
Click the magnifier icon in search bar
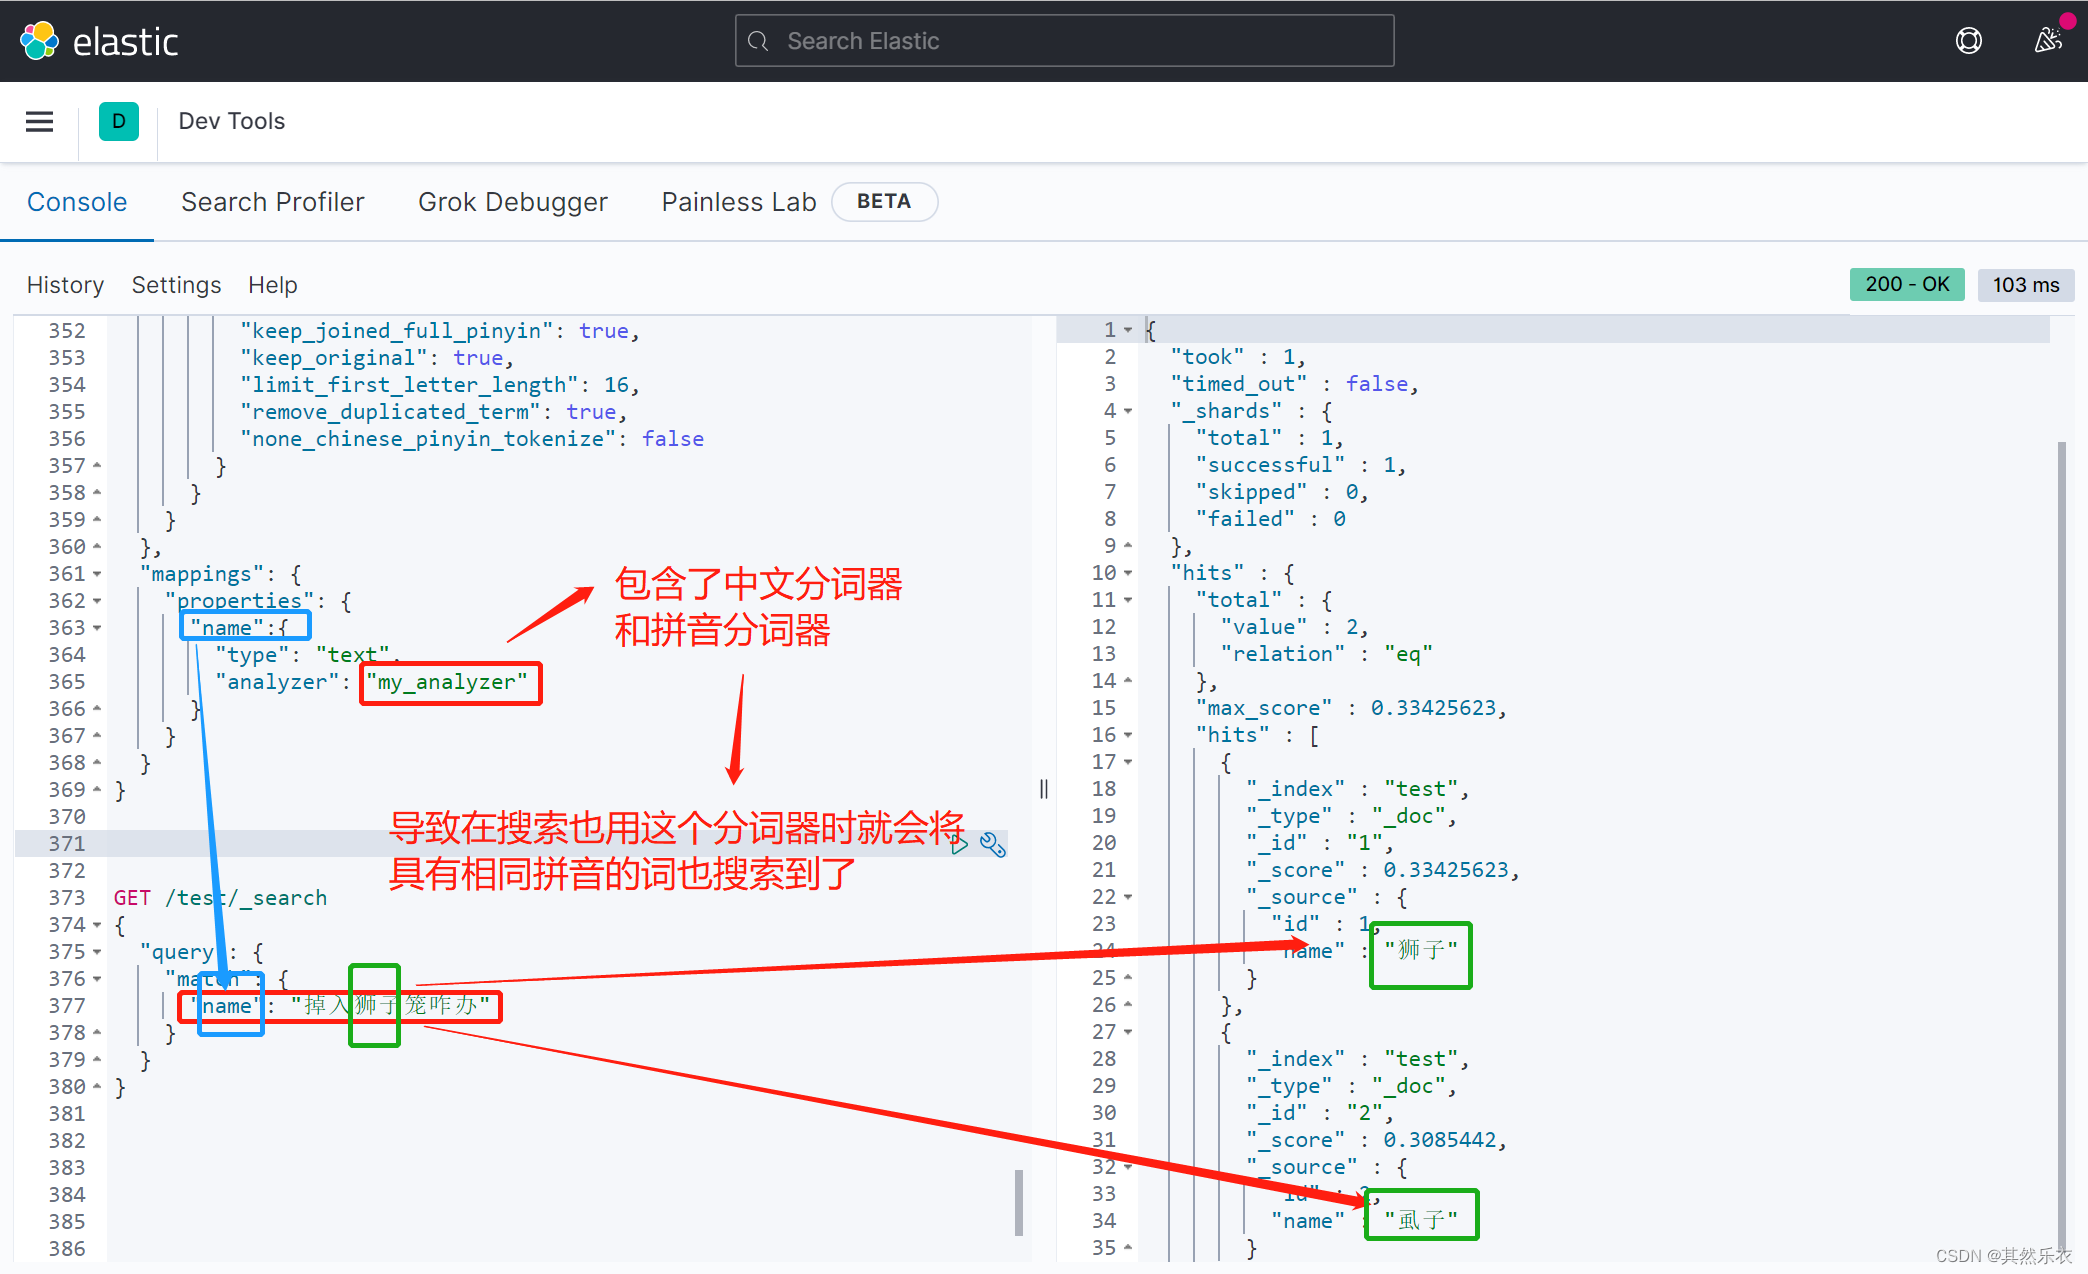[x=759, y=41]
